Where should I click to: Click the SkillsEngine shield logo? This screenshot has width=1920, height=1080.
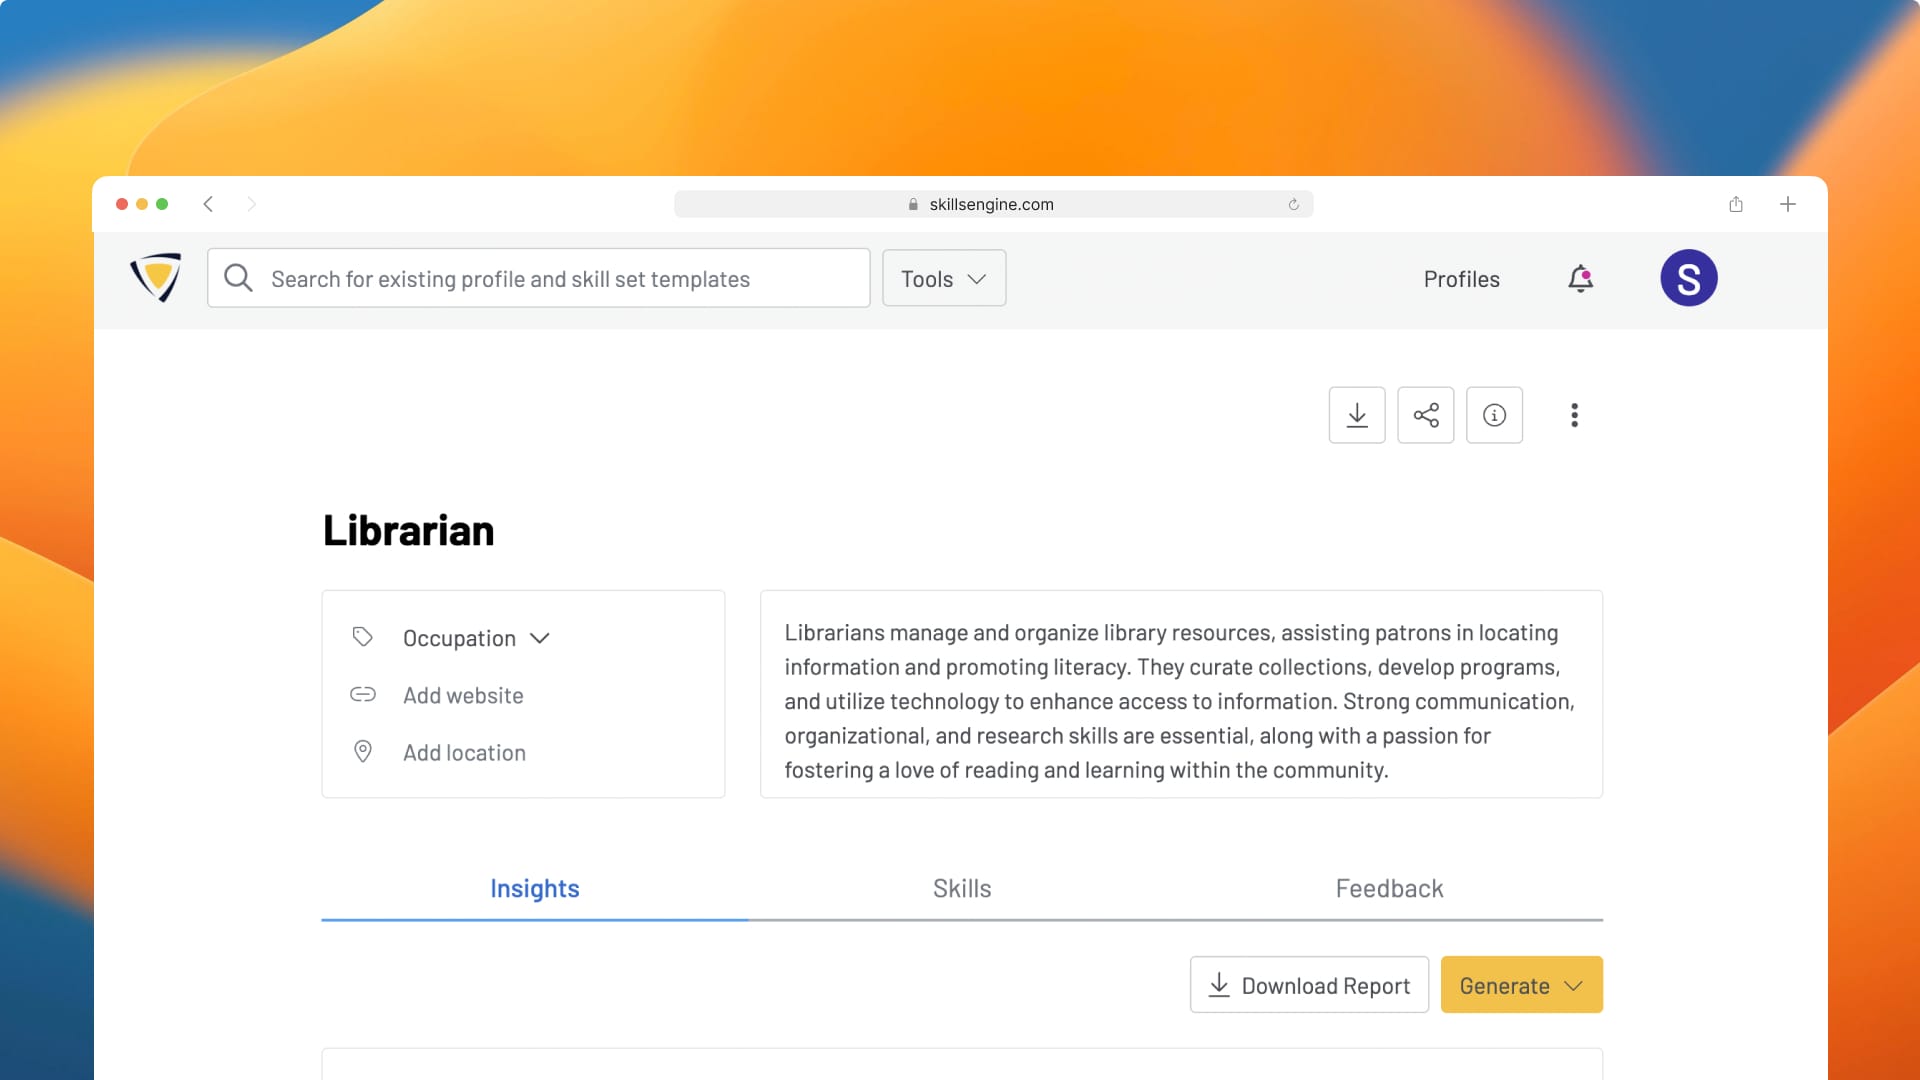tap(156, 278)
